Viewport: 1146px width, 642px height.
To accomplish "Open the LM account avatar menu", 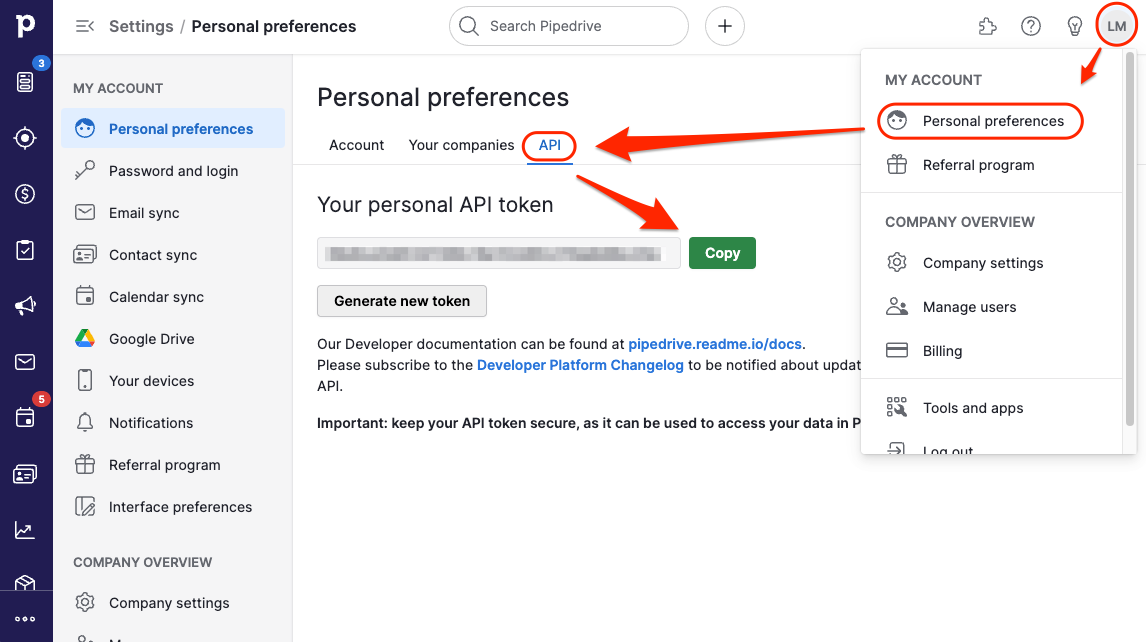I will (x=1117, y=26).
